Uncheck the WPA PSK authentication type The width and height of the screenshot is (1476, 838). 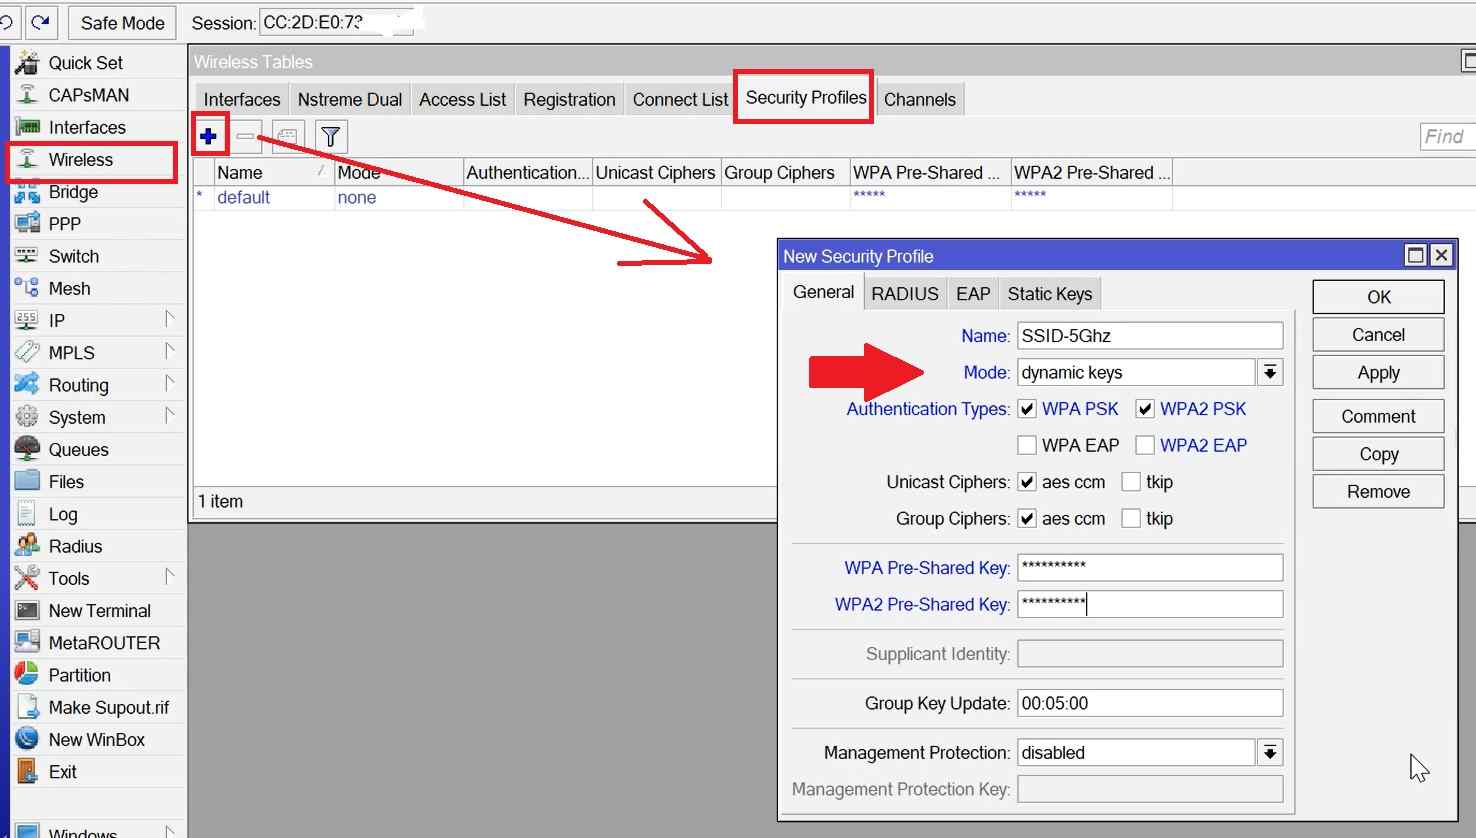tap(1027, 409)
